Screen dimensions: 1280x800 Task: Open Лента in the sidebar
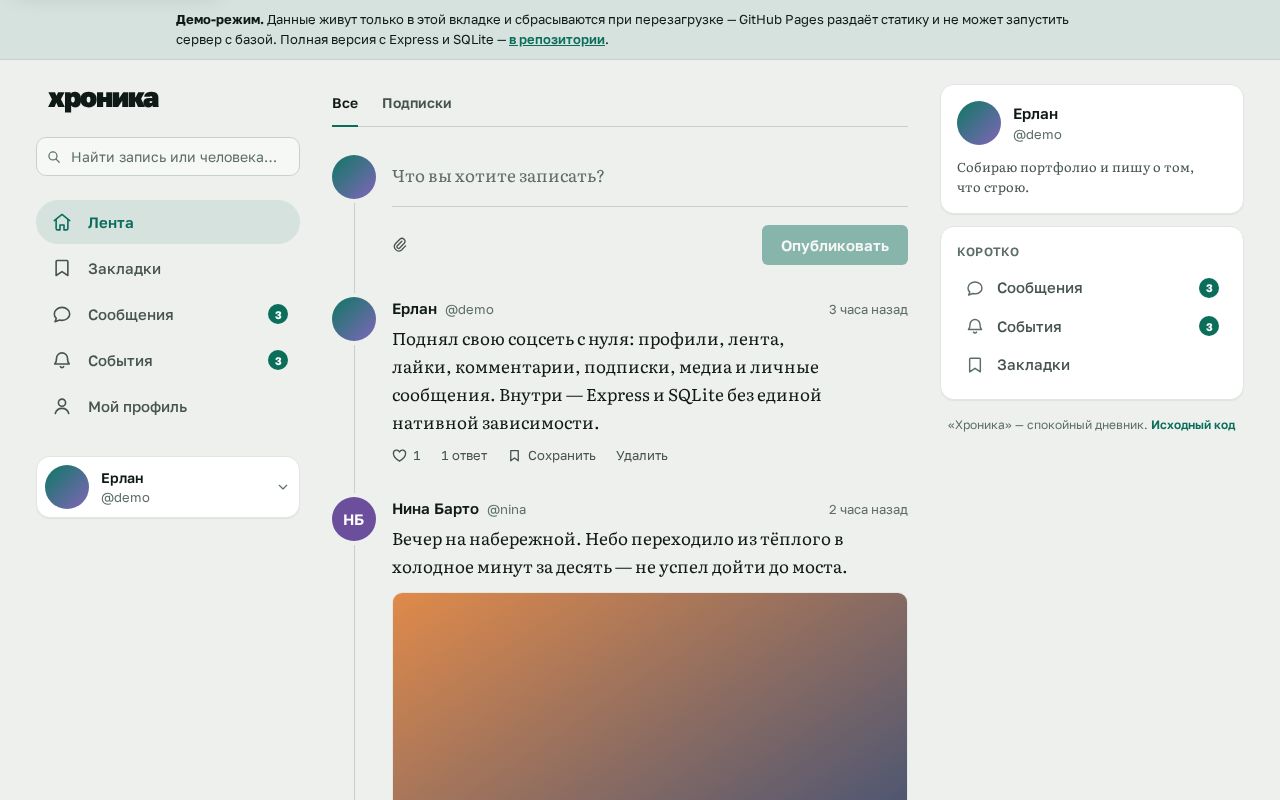[x=168, y=222]
